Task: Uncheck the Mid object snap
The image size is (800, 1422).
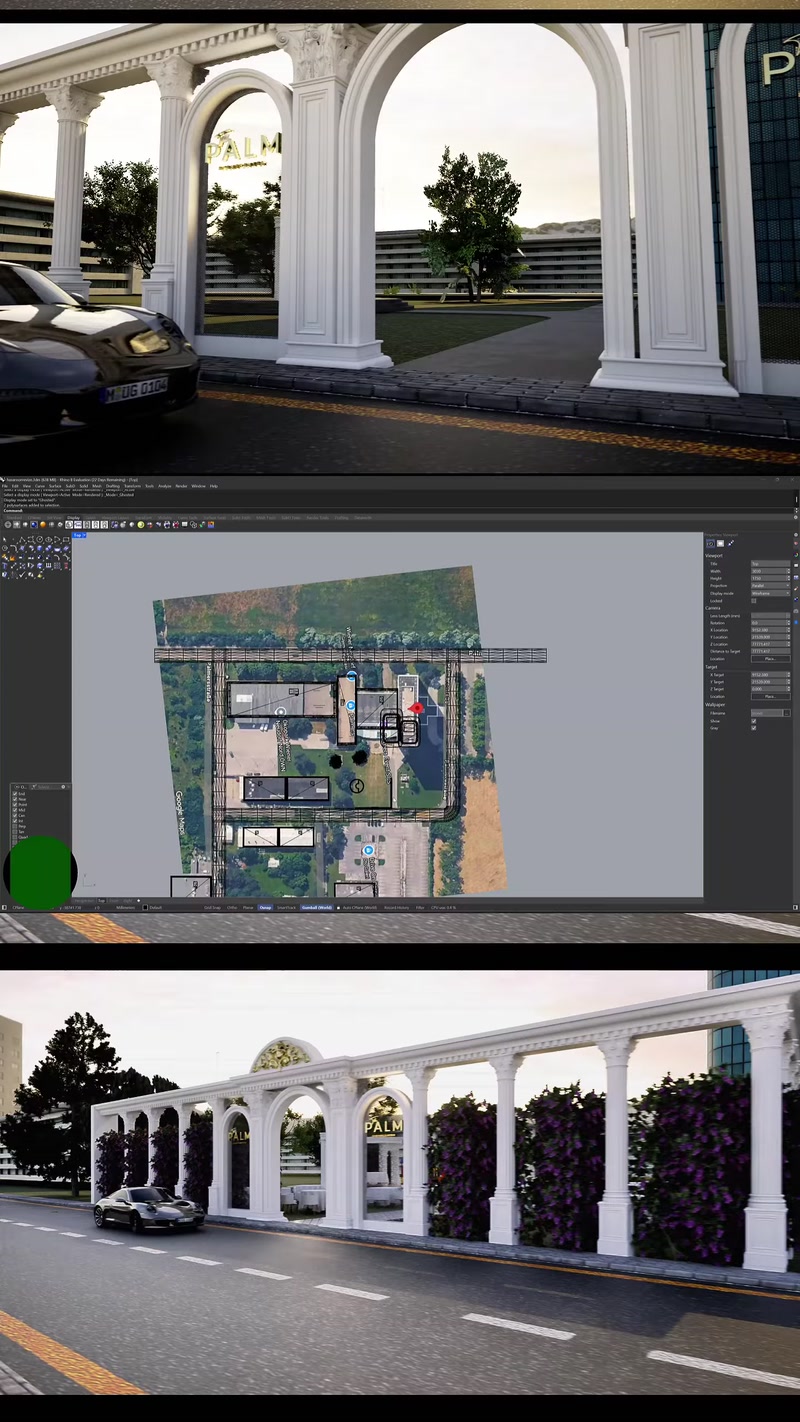Action: [x=15, y=810]
